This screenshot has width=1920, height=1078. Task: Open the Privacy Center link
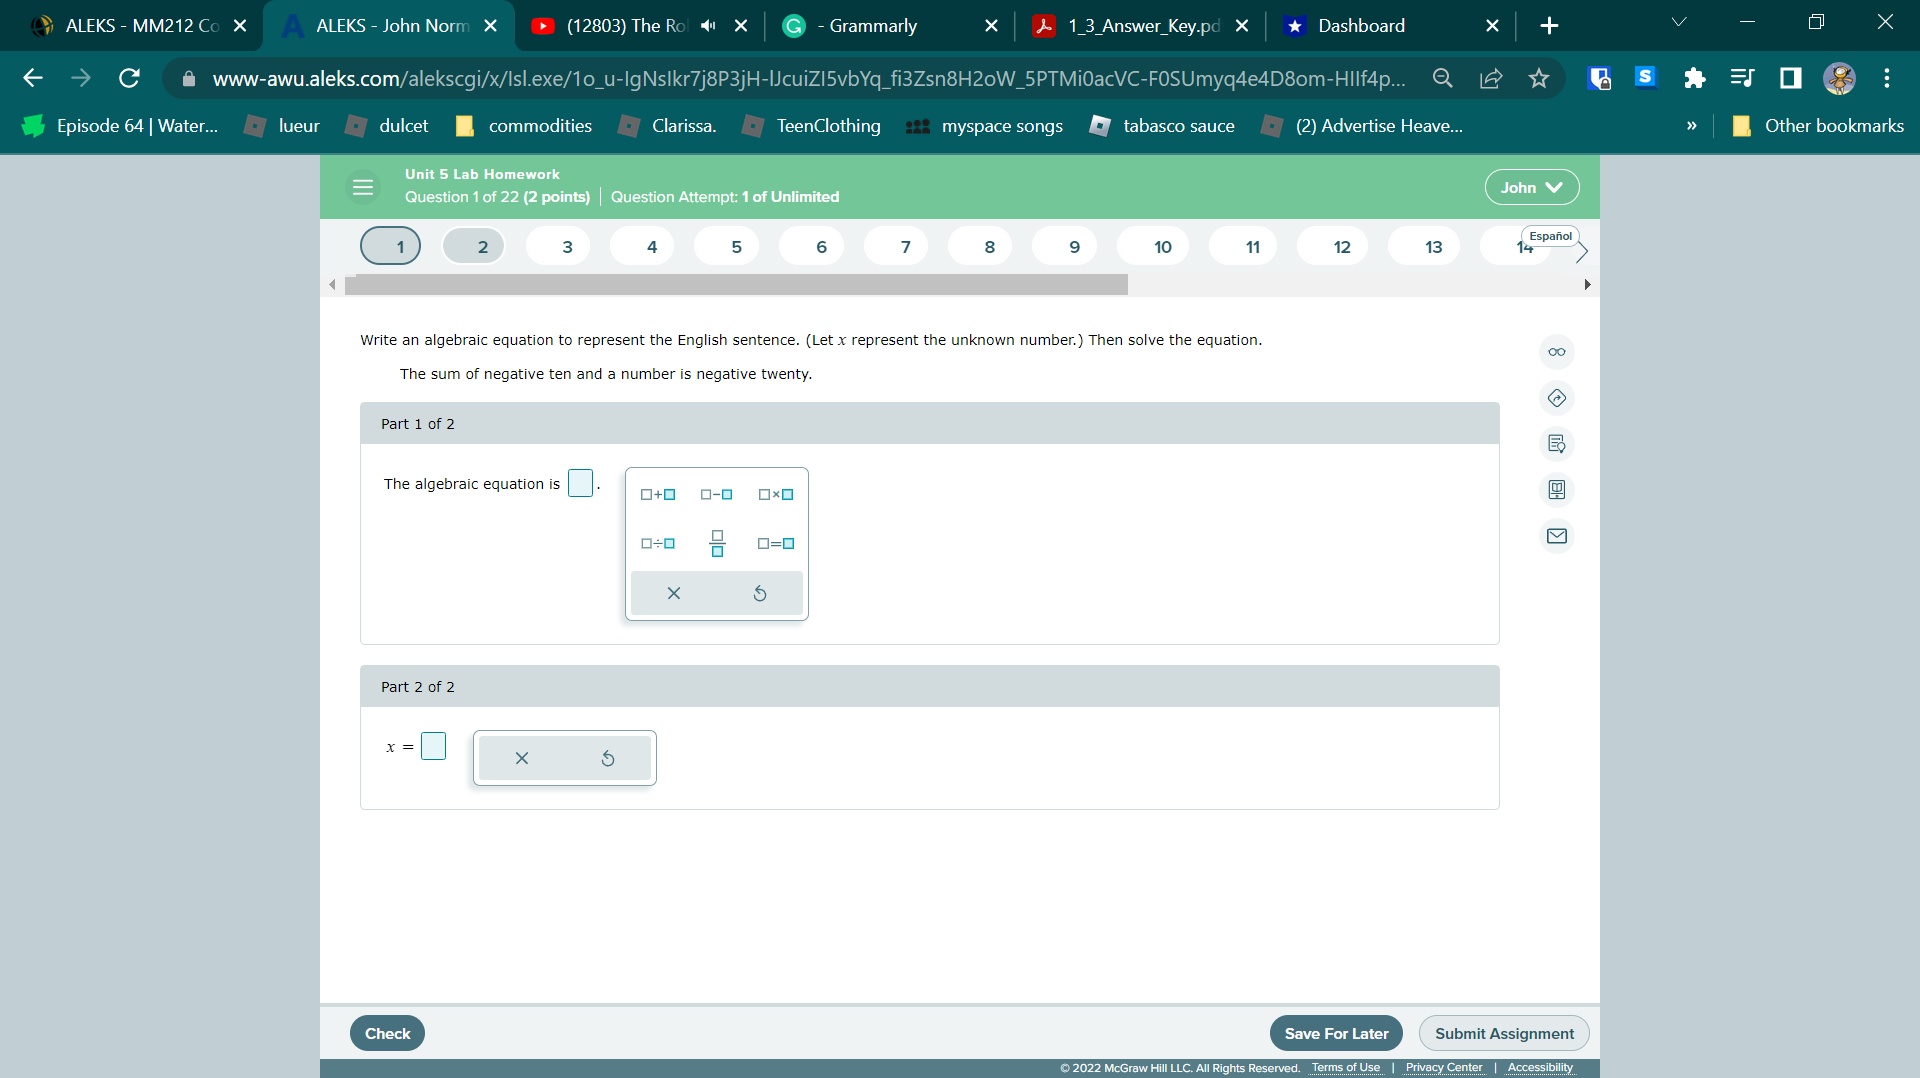pyautogui.click(x=1444, y=1067)
